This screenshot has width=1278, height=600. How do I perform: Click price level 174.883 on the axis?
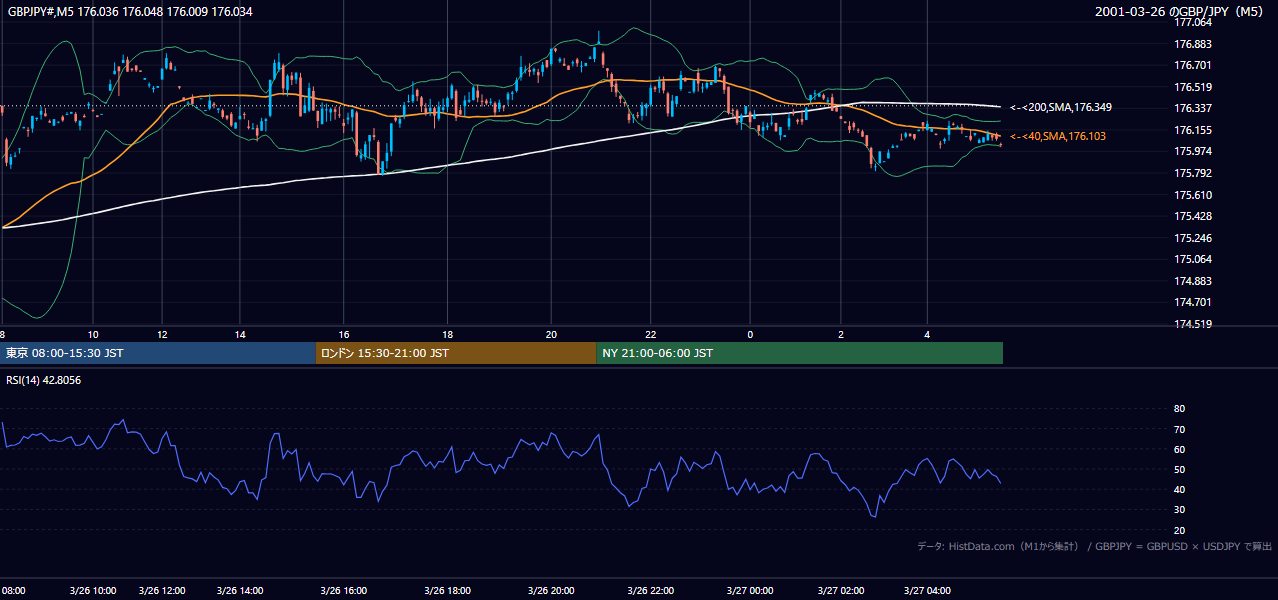point(1193,281)
